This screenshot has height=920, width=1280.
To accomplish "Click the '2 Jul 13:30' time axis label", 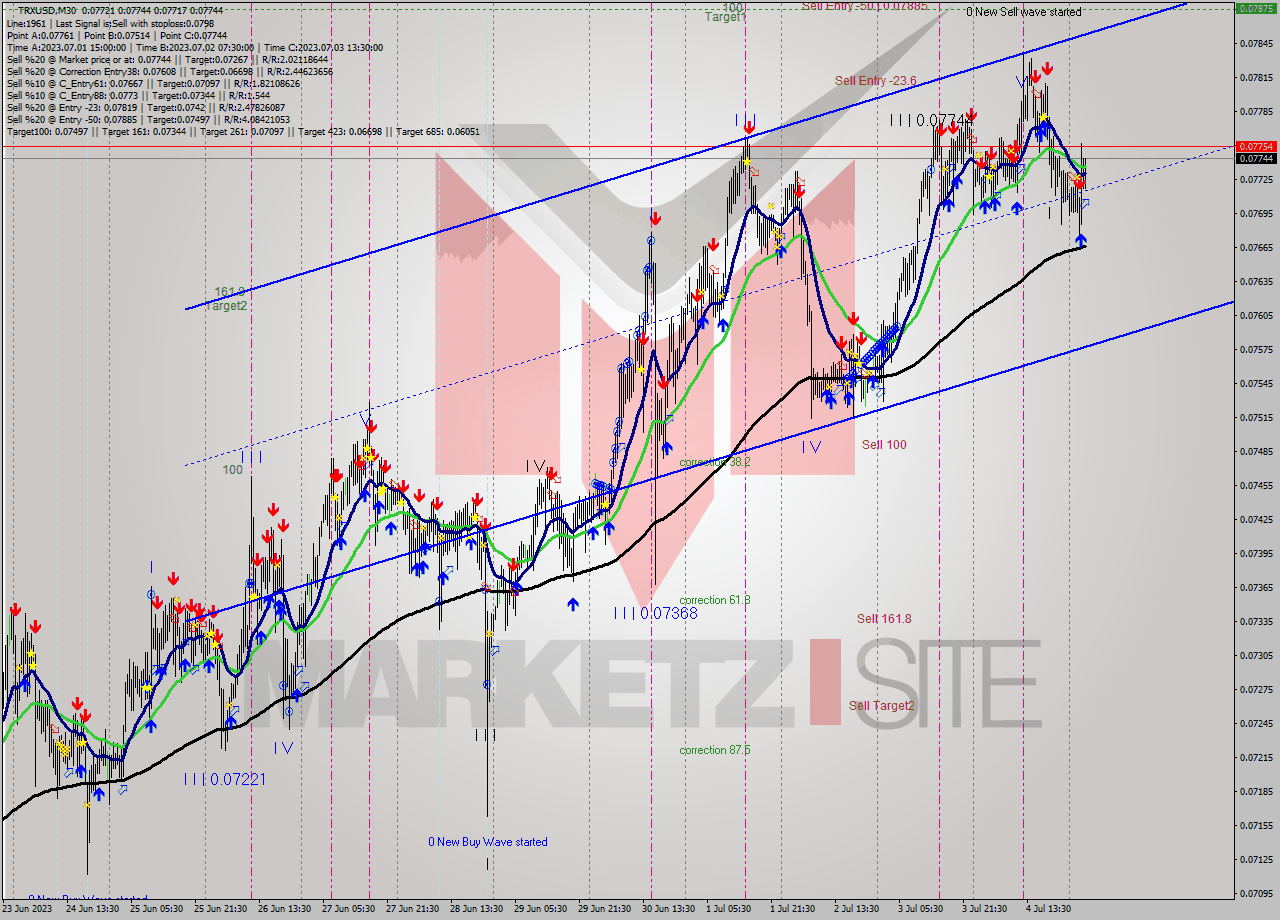I will click(856, 909).
